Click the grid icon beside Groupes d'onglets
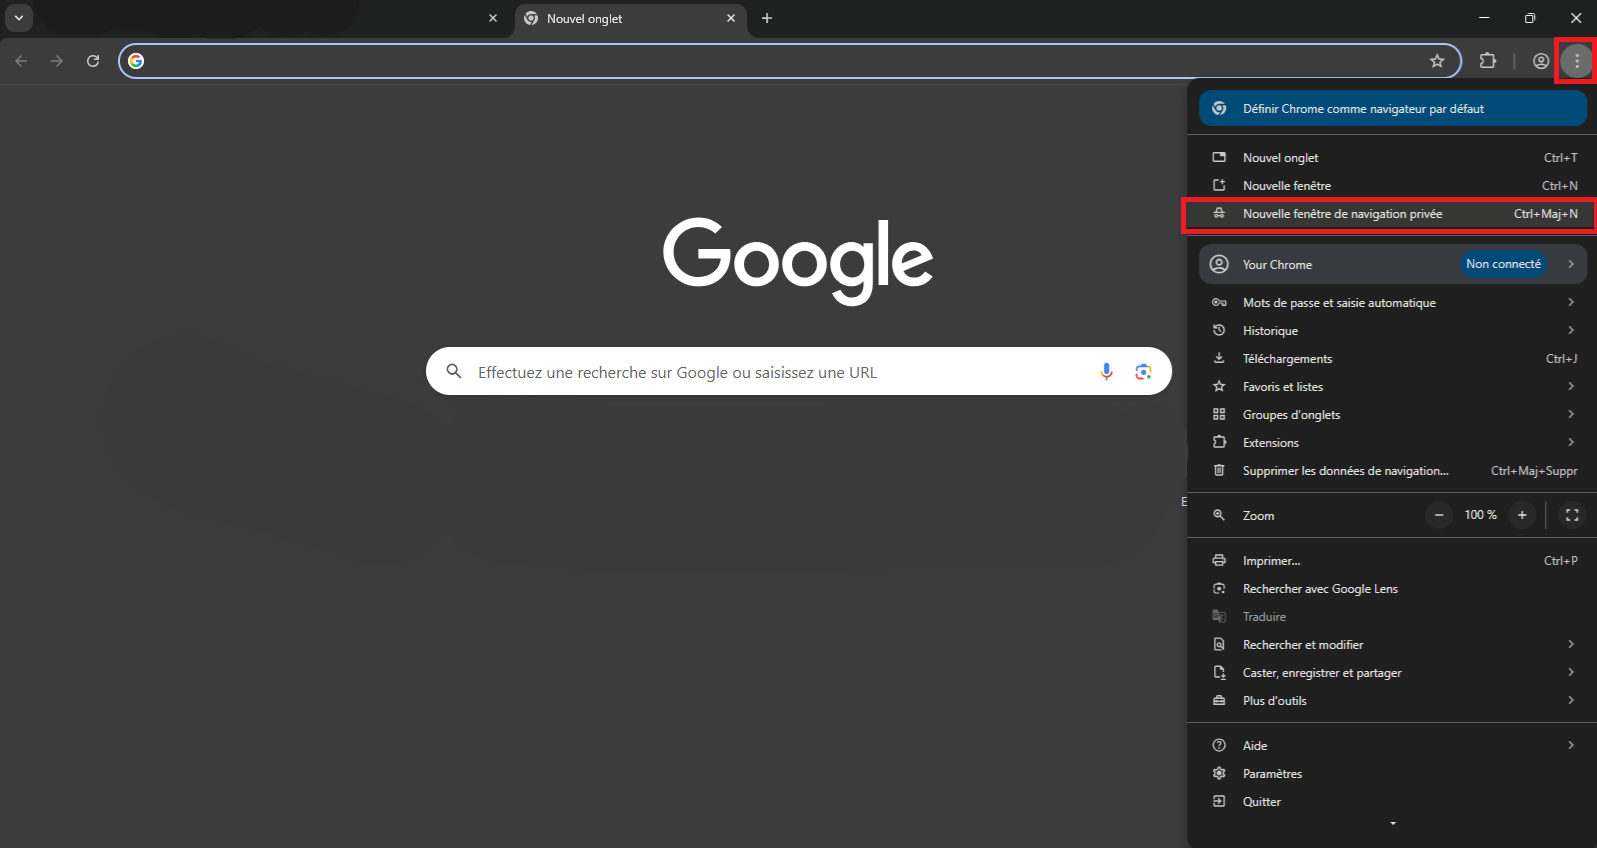This screenshot has width=1597, height=850. point(1219,414)
